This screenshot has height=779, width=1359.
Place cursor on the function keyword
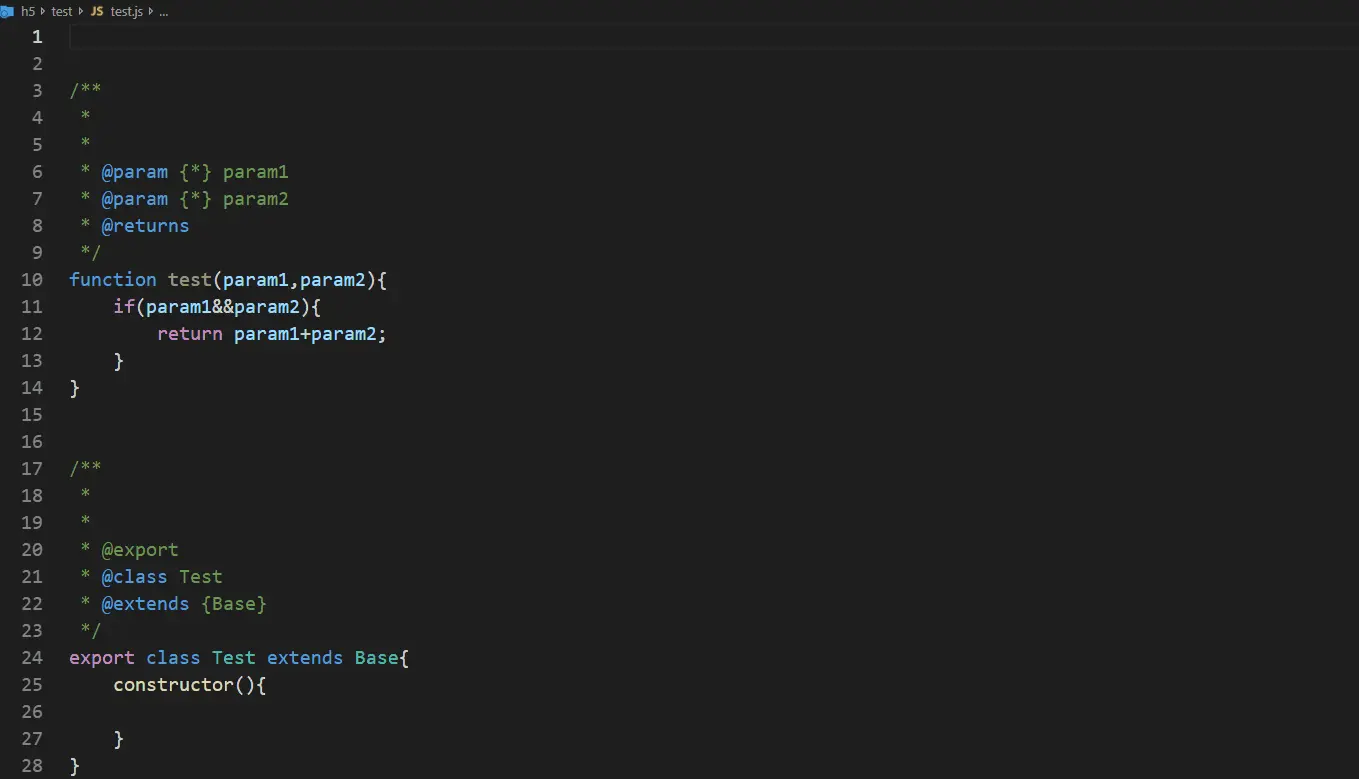click(113, 280)
